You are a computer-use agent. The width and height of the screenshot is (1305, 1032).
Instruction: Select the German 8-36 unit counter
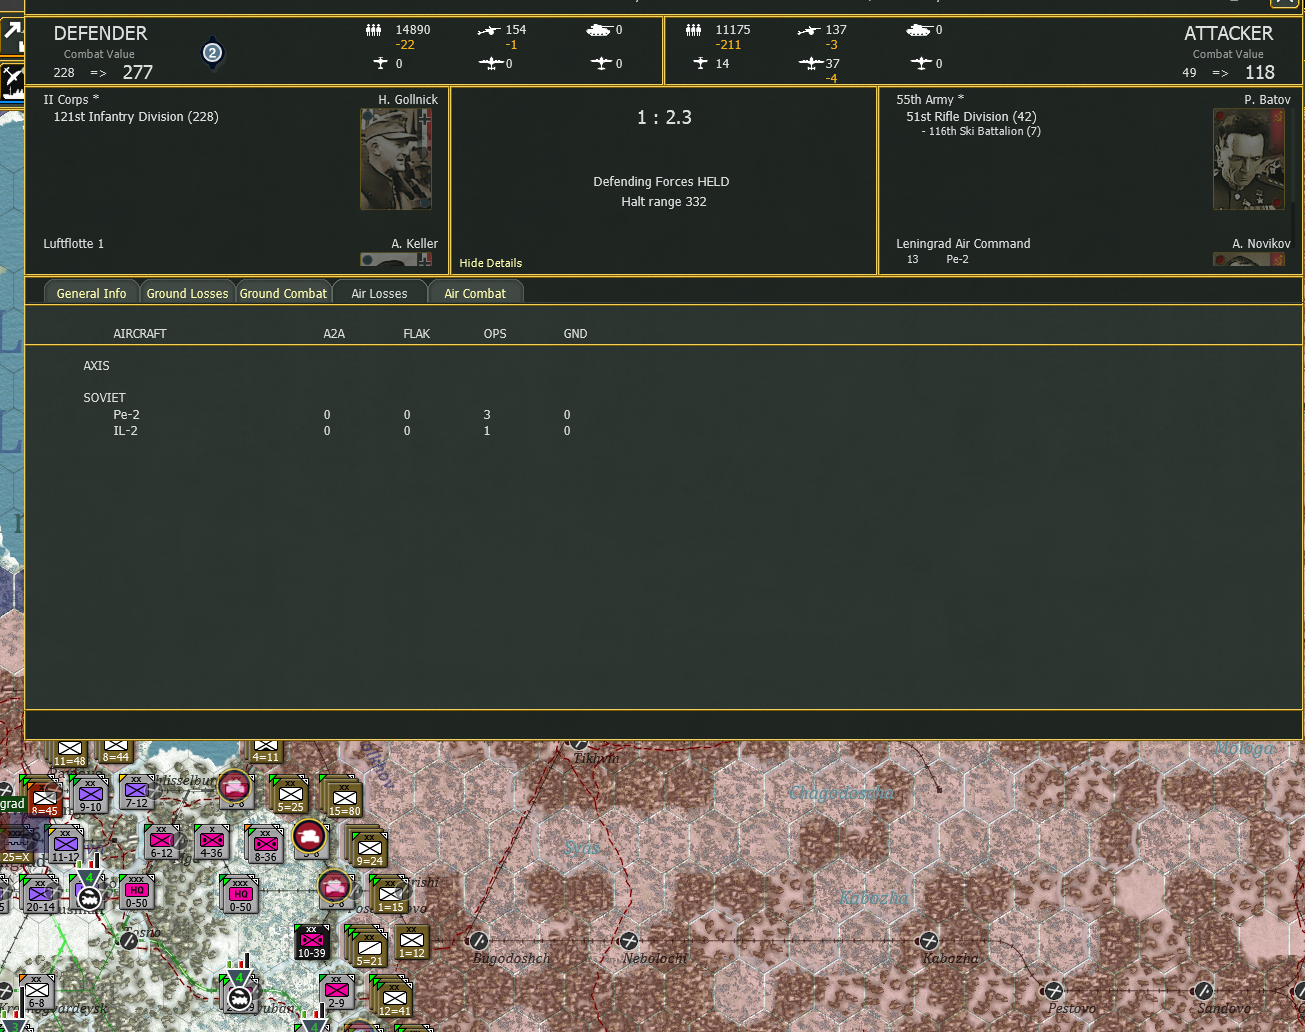coord(265,845)
